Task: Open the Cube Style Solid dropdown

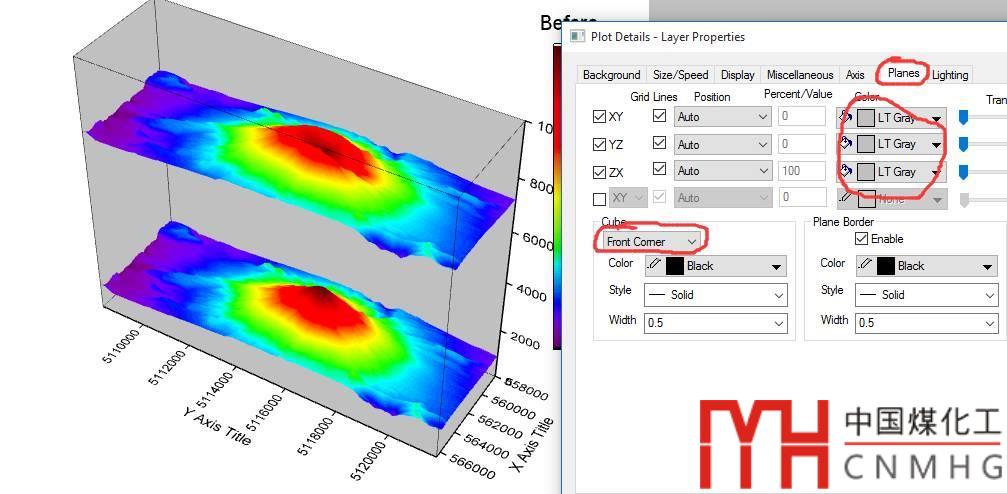Action: 715,295
